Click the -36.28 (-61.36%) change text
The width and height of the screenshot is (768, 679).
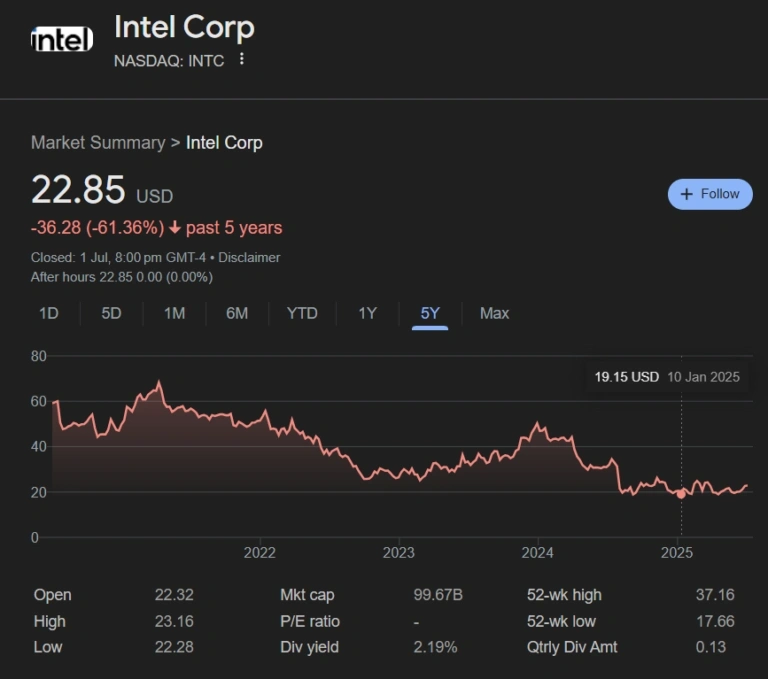click(x=97, y=228)
